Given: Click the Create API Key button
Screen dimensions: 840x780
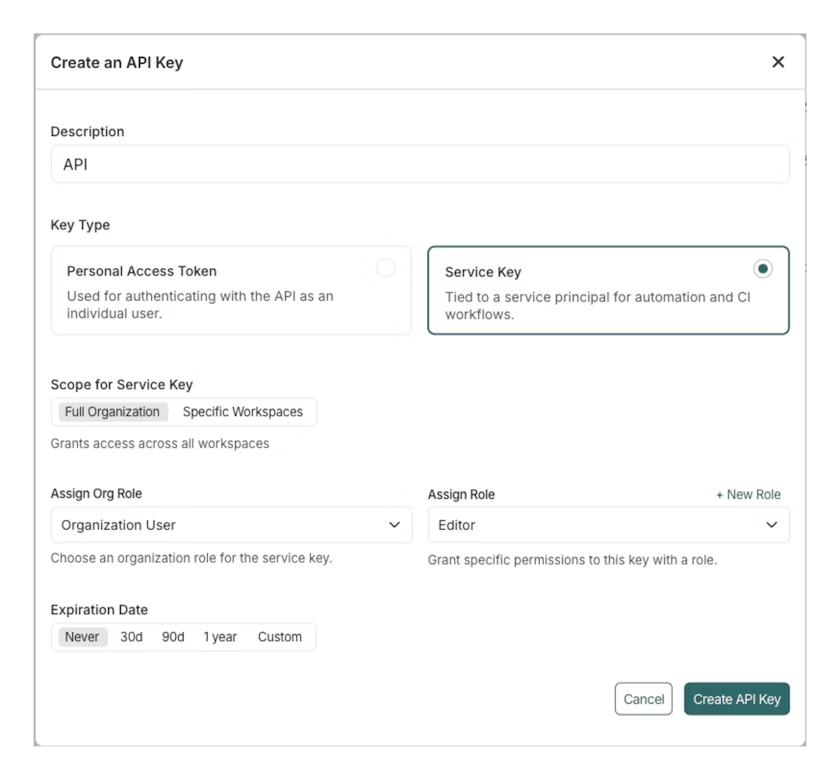Looking at the screenshot, I should (x=736, y=698).
